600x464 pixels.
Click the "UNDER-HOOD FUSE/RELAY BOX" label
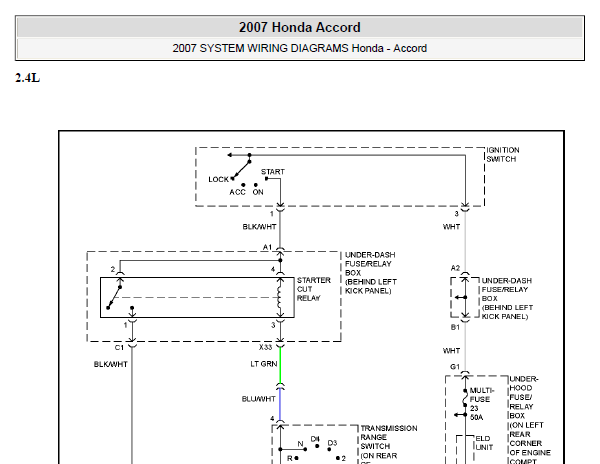pos(530,420)
